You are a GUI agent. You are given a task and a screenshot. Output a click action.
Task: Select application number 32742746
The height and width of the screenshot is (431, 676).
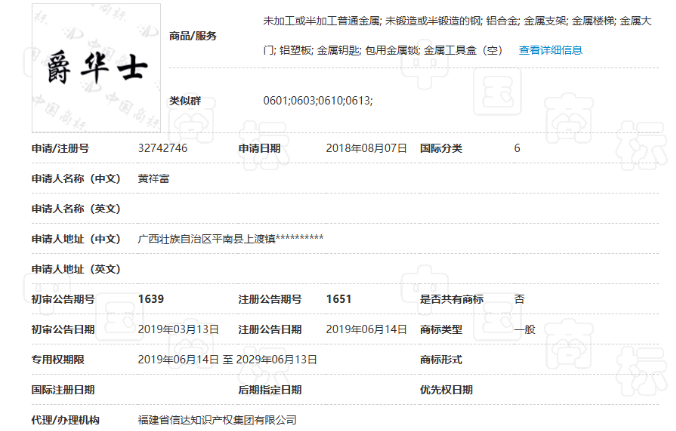163,148
